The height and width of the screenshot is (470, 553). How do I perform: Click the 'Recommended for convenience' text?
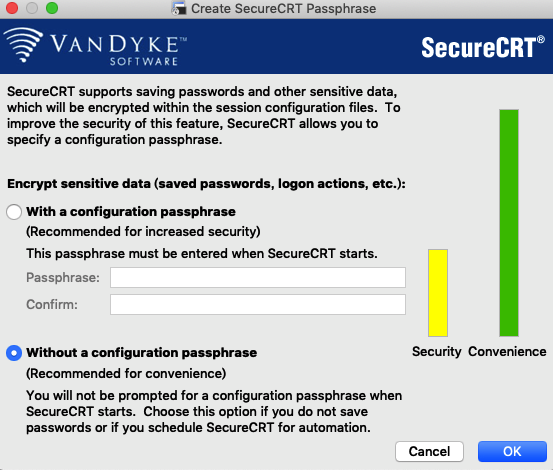point(126,373)
